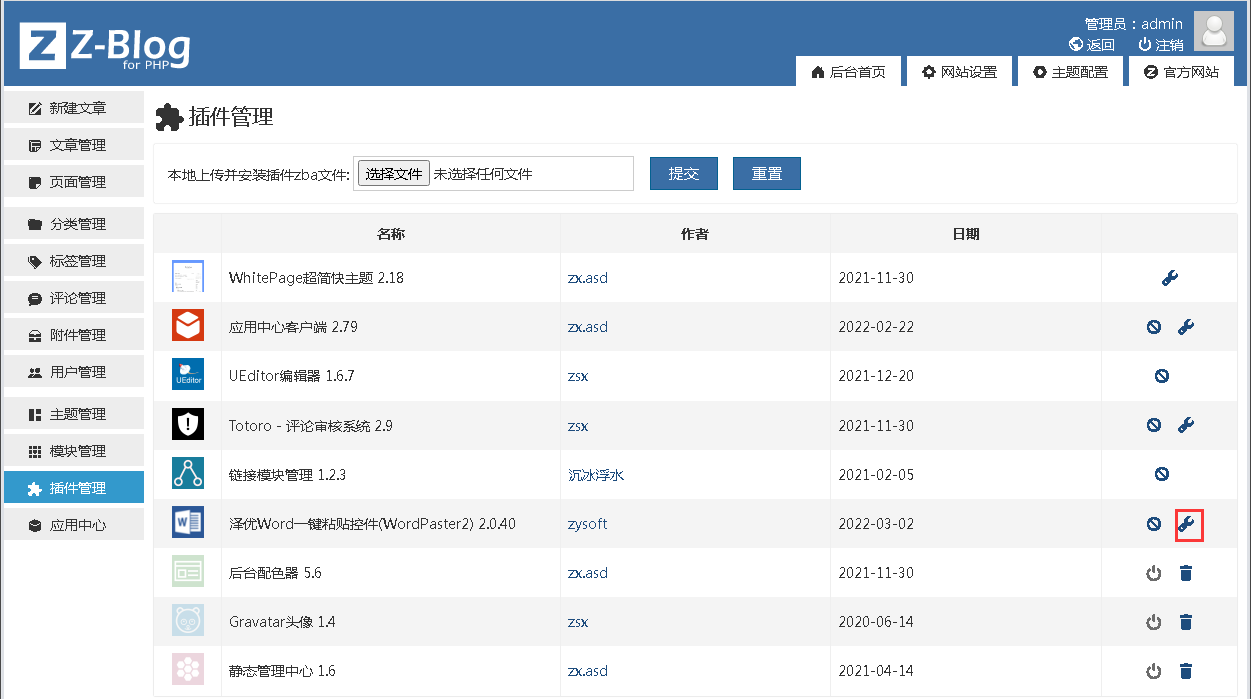Click 选择文件 to choose zba file
The width and height of the screenshot is (1251, 699).
click(x=394, y=173)
